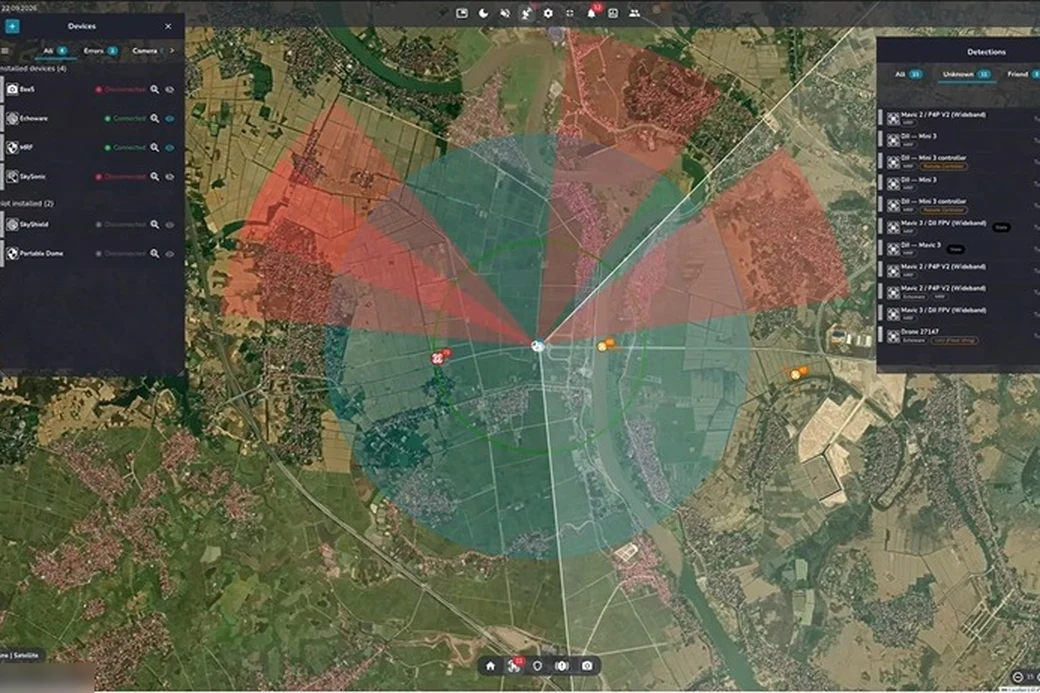
Task: Open notifications with the bell icon
Action: [591, 13]
